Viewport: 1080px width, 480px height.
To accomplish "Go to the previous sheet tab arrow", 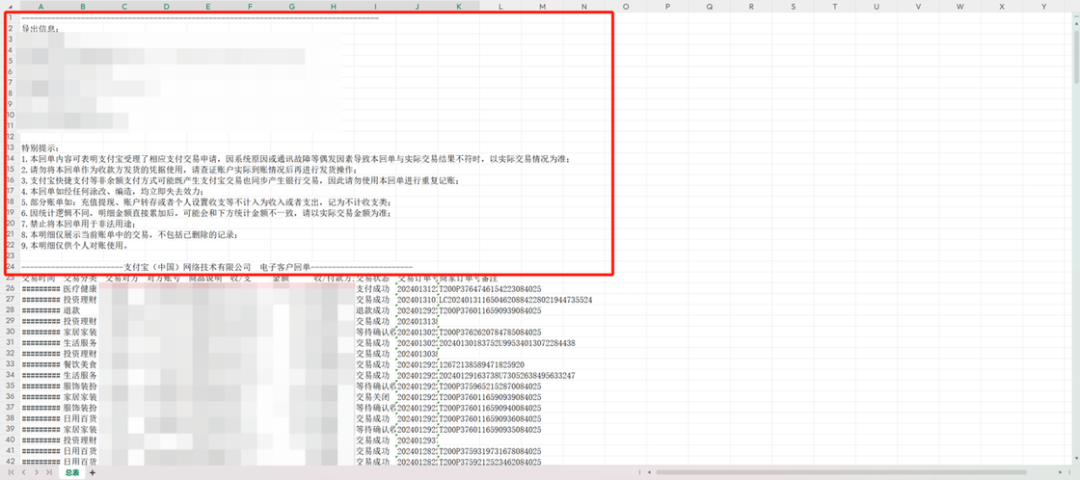I will pyautogui.click(x=24, y=473).
